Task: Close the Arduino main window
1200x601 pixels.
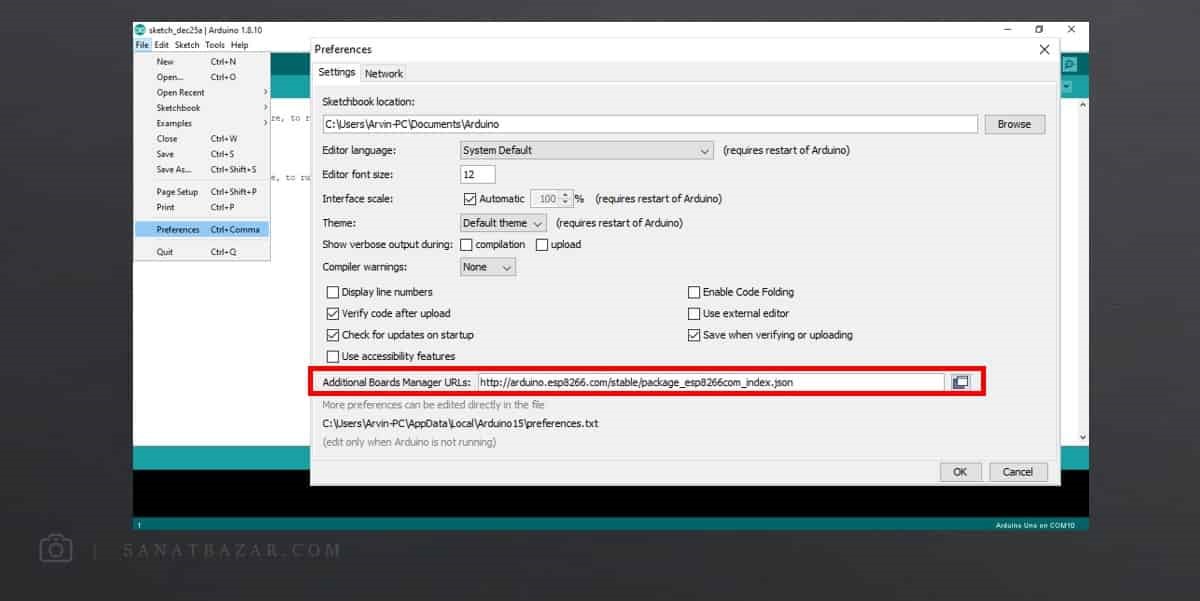Action: click(1071, 30)
